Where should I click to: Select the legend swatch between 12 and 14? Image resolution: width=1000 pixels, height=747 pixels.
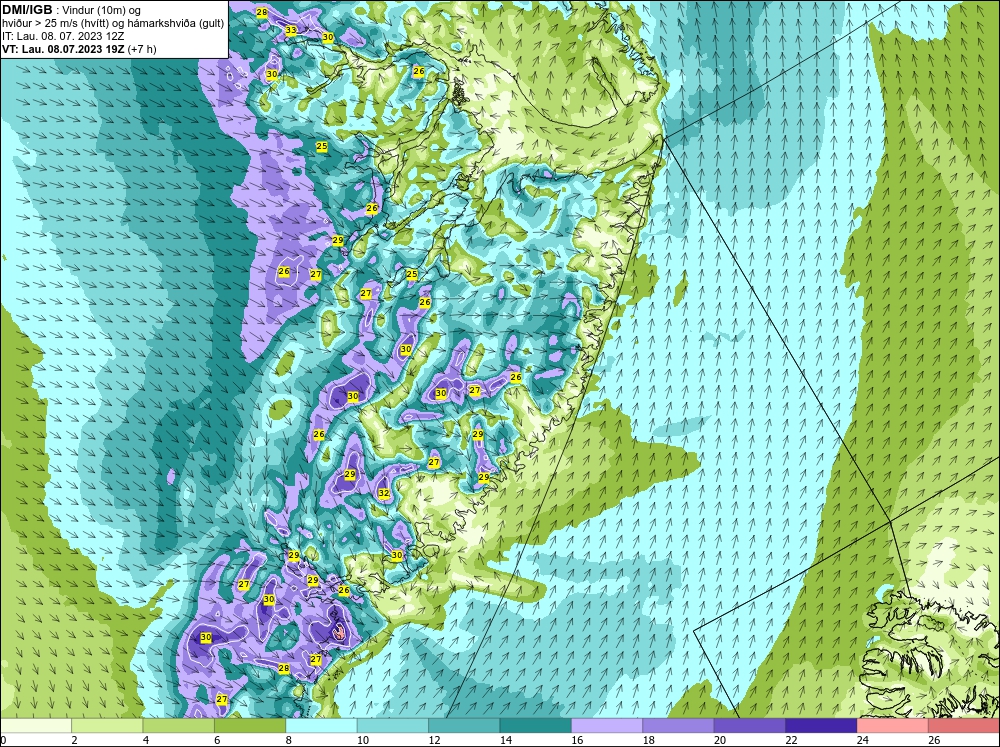click(x=464, y=726)
